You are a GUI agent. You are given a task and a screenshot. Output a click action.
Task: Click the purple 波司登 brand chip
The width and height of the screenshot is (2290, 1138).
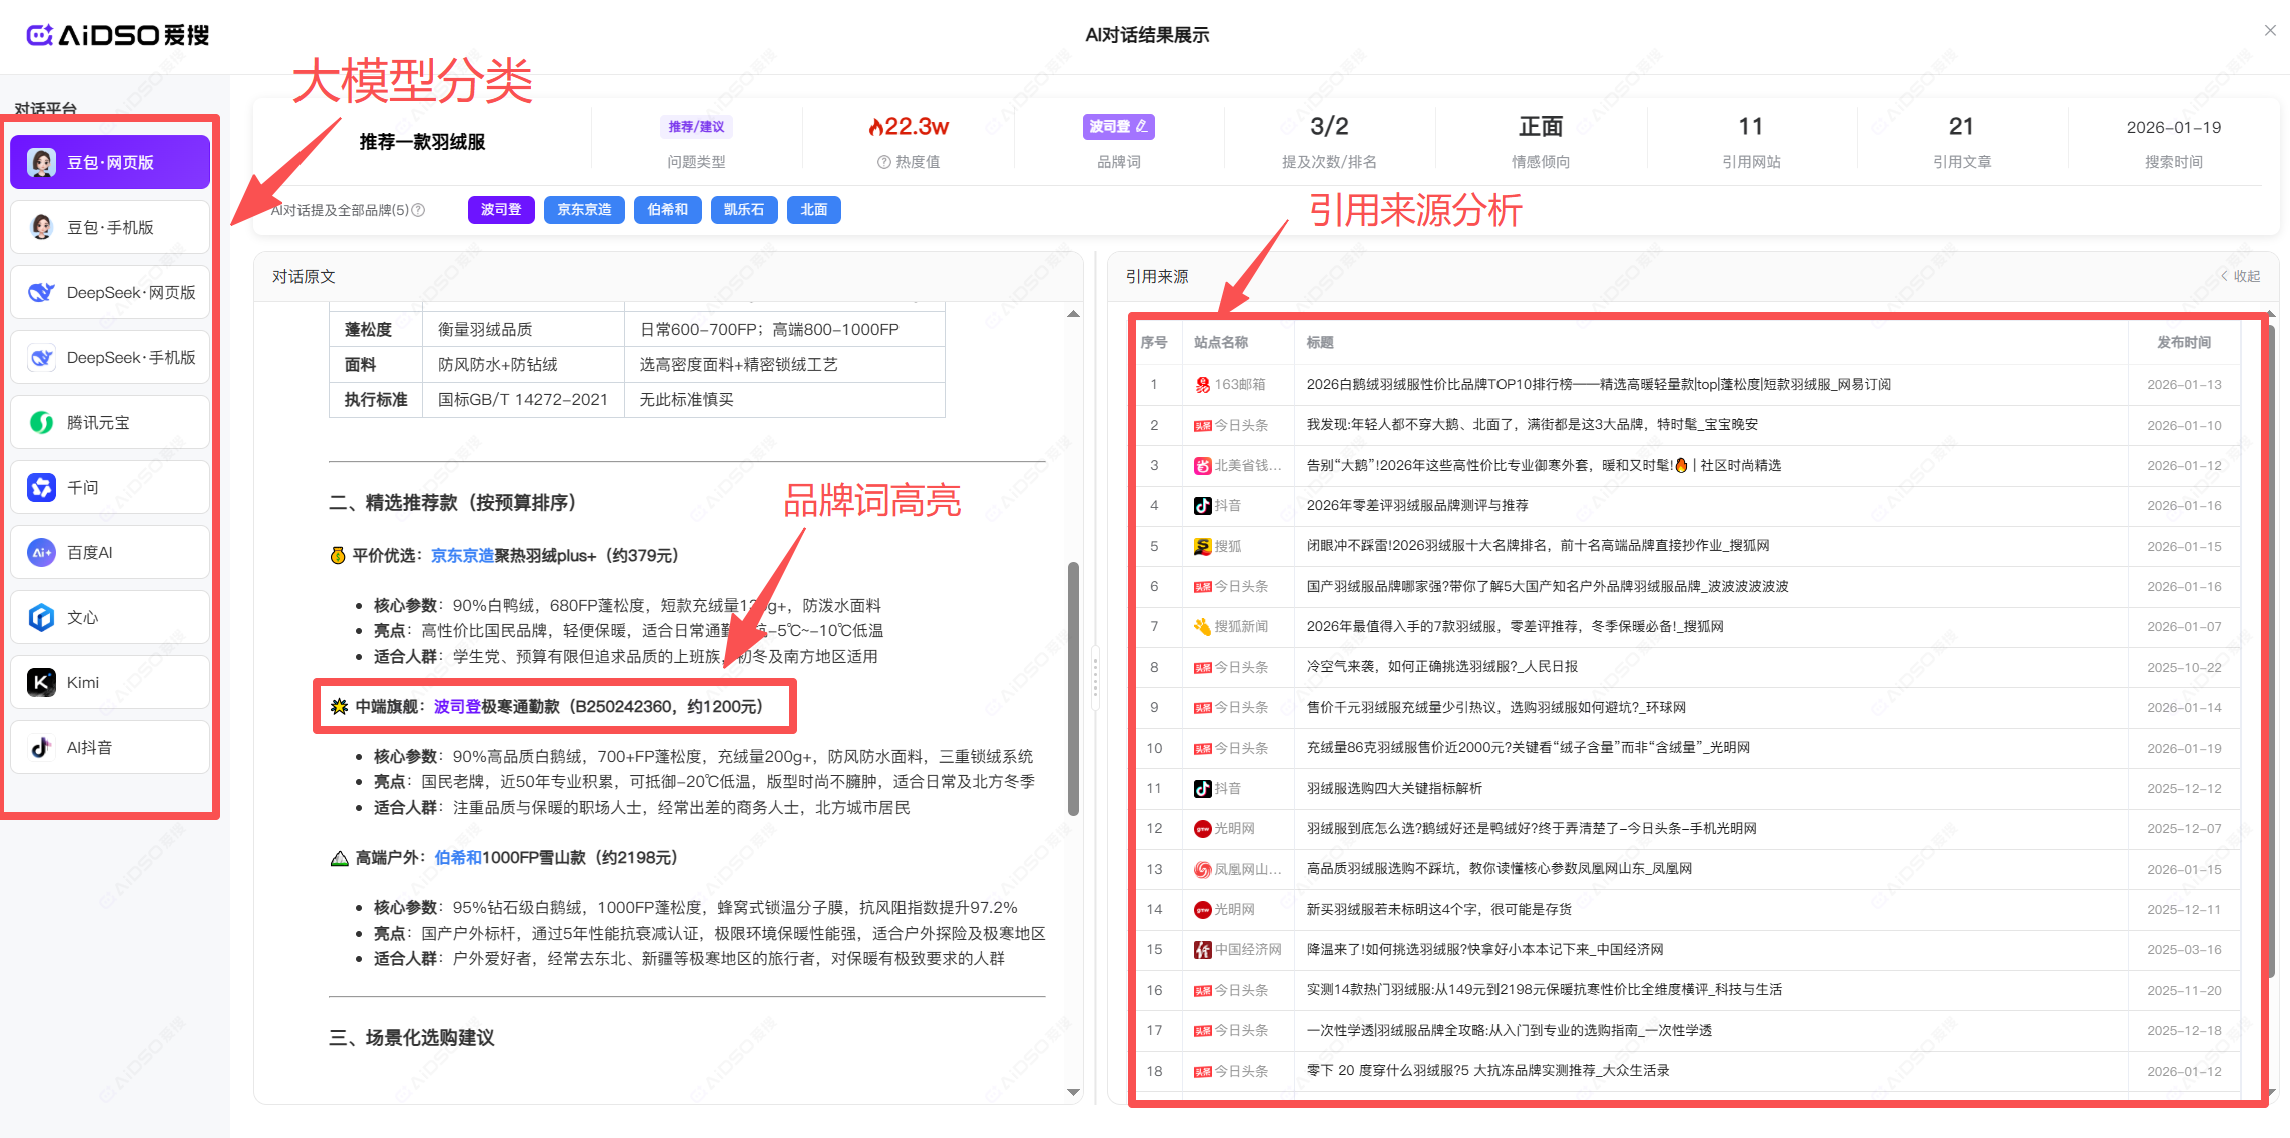click(501, 210)
